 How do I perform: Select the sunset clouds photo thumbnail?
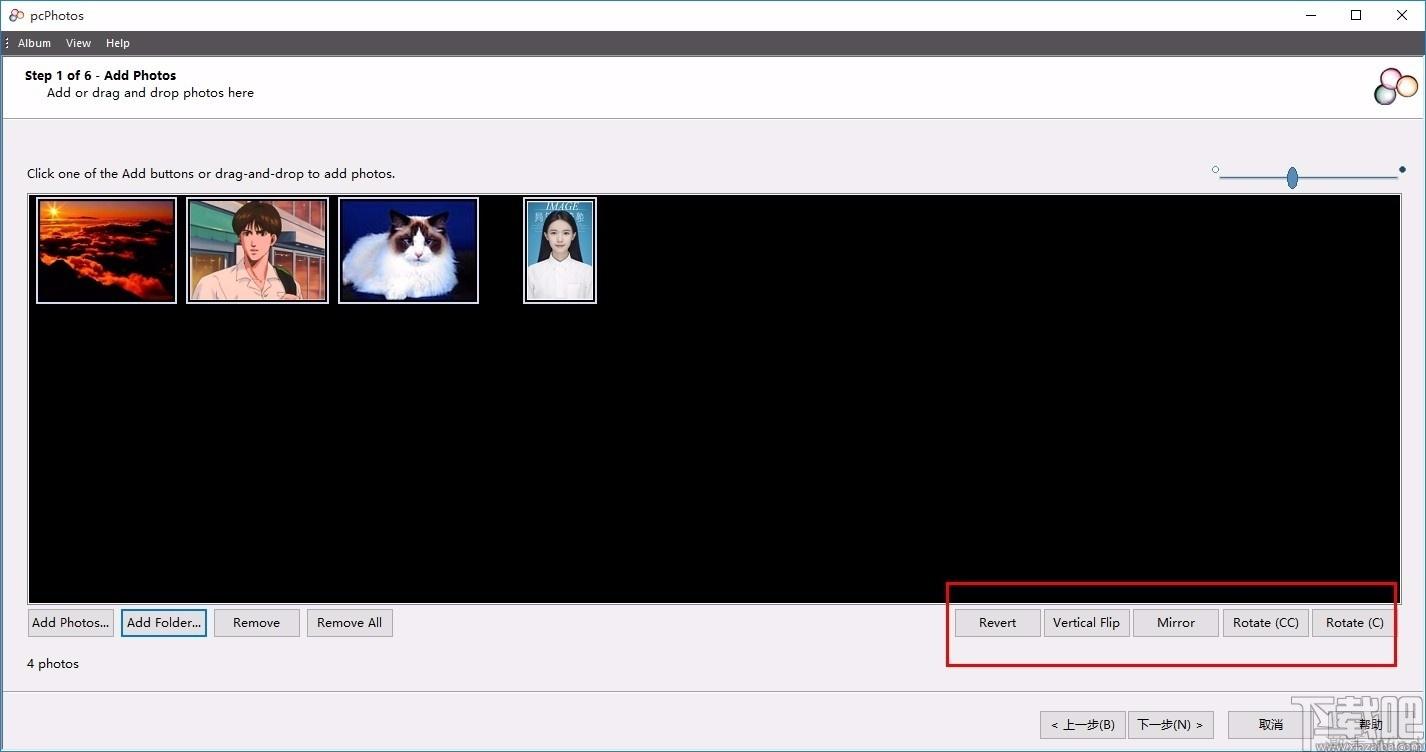click(x=106, y=250)
